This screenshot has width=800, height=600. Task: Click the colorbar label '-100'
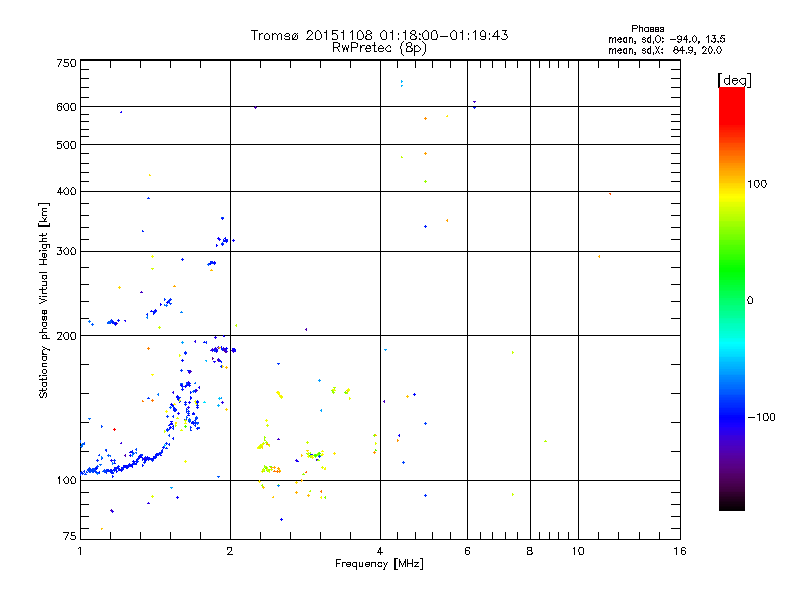click(x=761, y=417)
